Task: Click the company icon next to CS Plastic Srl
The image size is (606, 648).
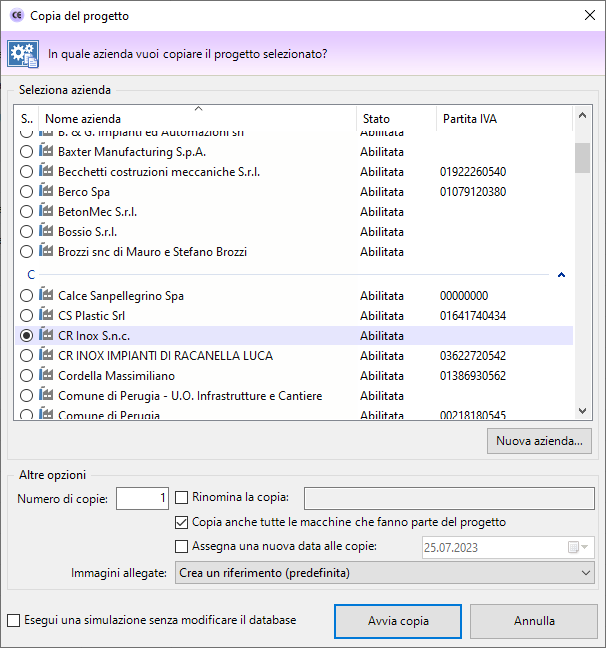Action: [x=46, y=316]
